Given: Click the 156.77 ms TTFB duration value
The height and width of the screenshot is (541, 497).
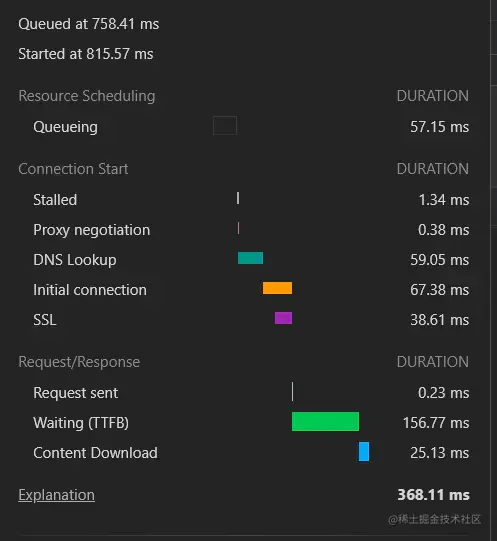Looking at the screenshot, I should pyautogui.click(x=436, y=423).
